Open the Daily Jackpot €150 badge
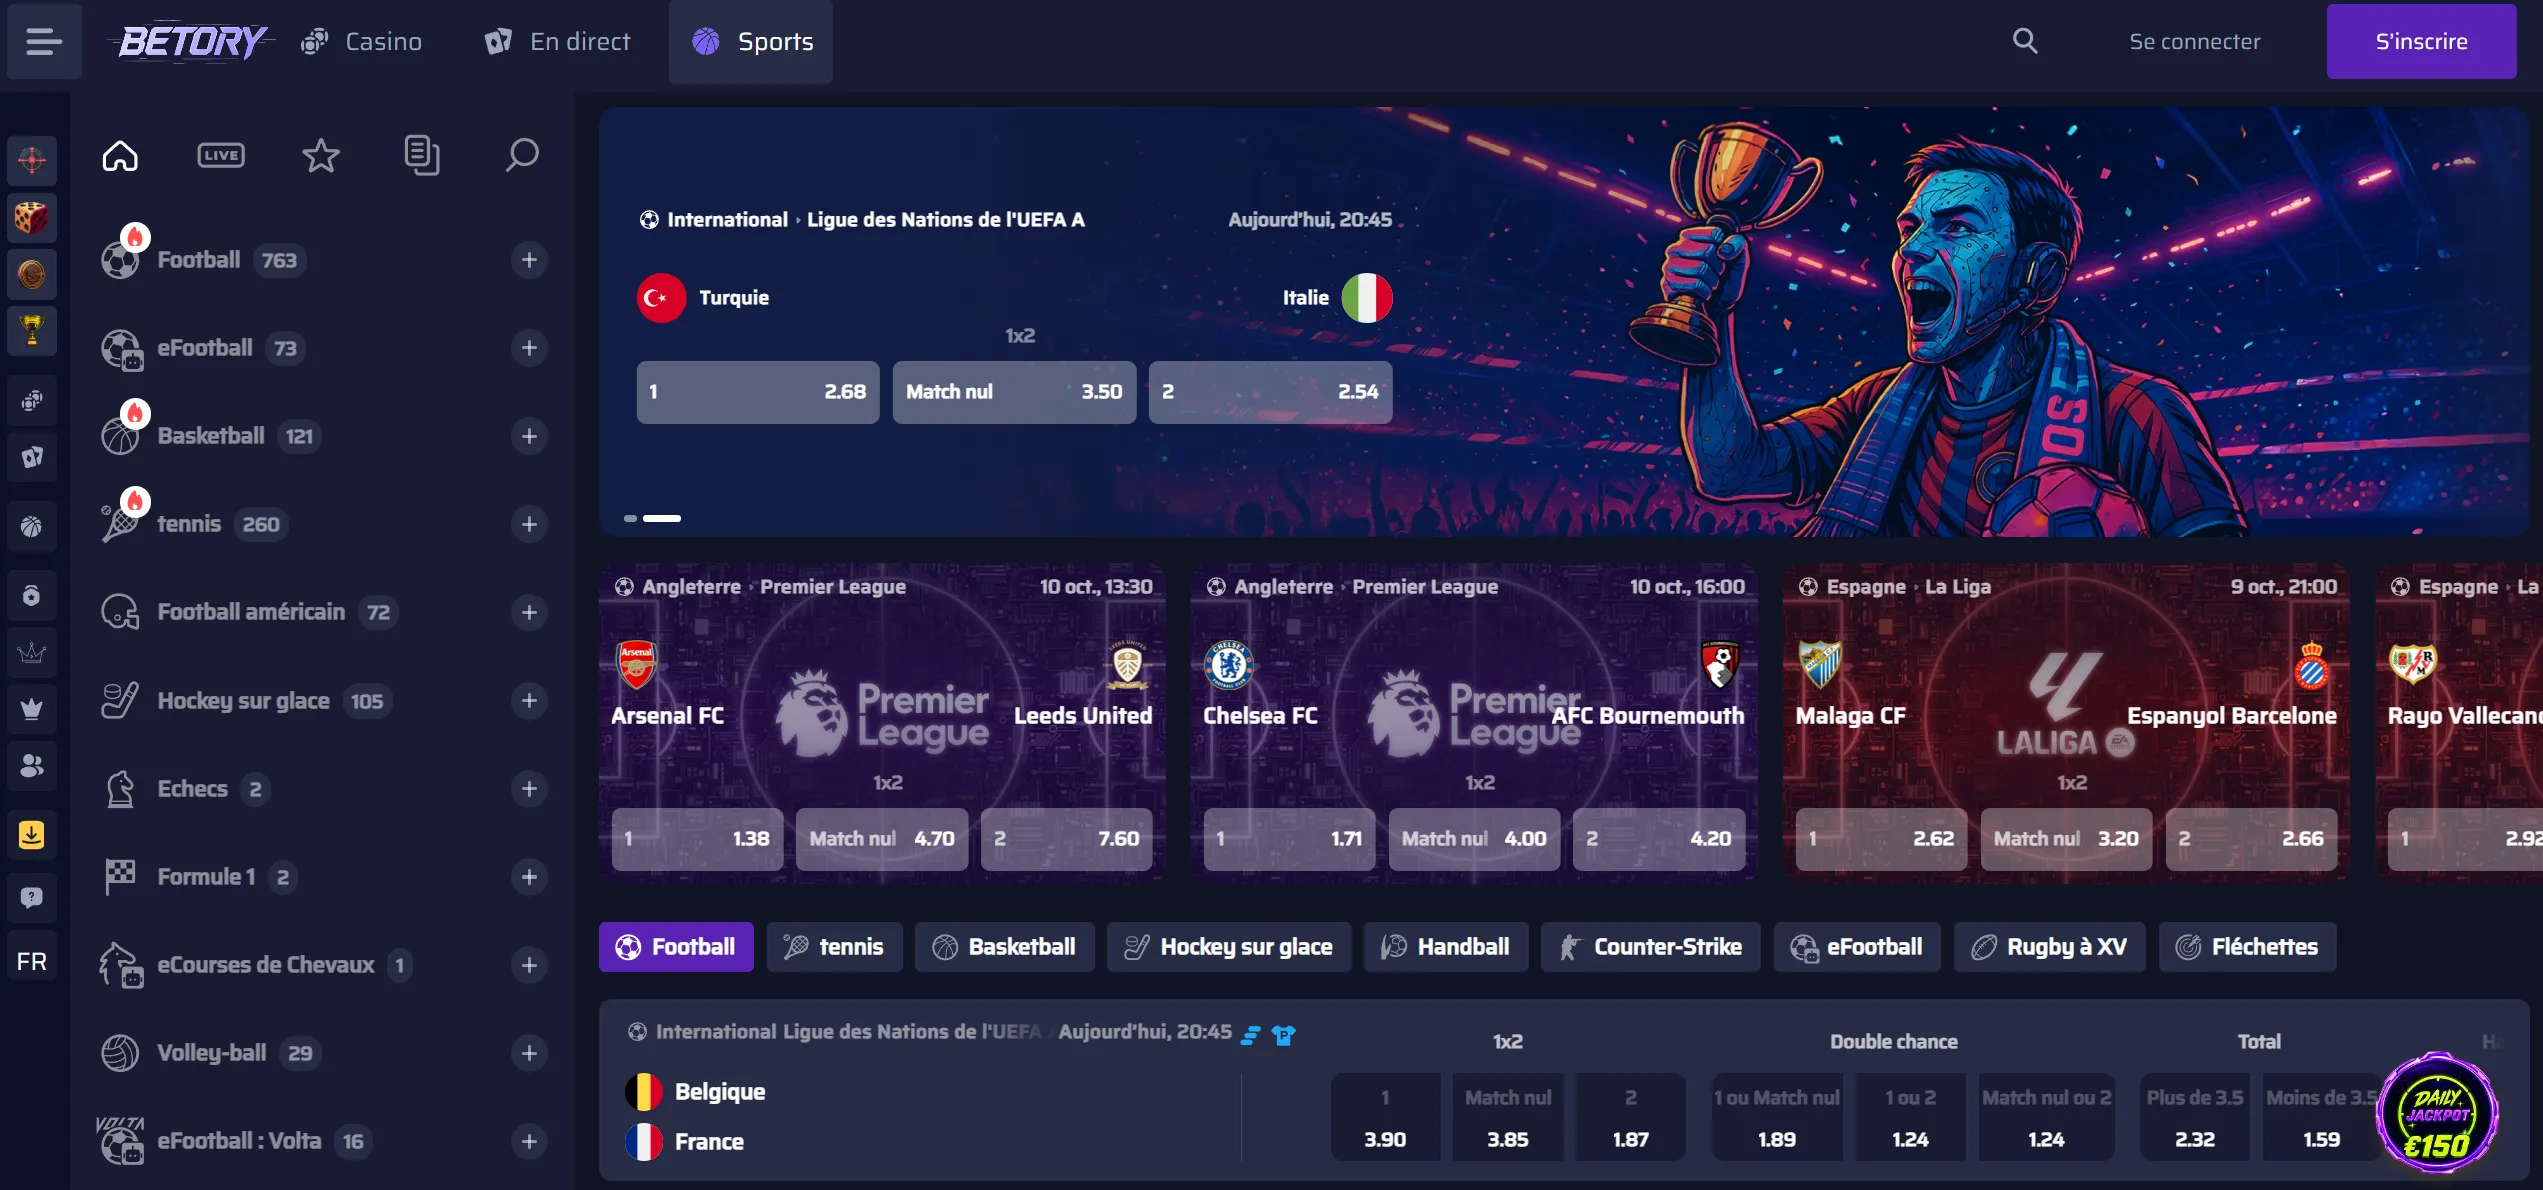This screenshot has height=1190, width=2543. click(2438, 1112)
